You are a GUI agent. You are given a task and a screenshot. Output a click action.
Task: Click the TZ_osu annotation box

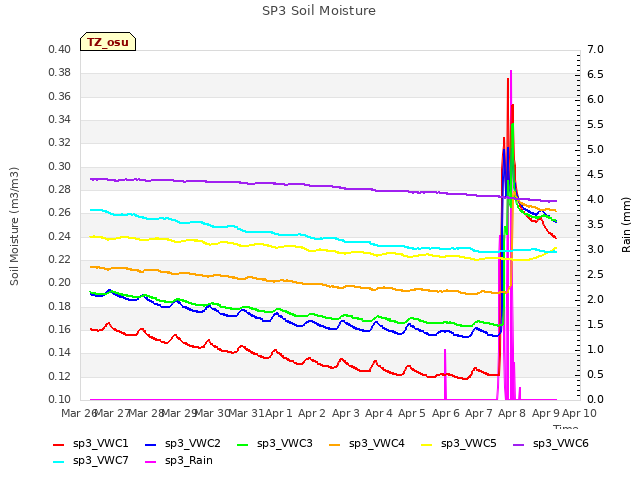[x=108, y=42]
